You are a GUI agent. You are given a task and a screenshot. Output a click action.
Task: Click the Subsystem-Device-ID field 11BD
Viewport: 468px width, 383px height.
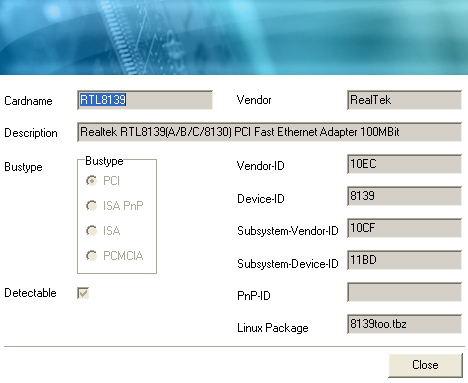coord(404,260)
